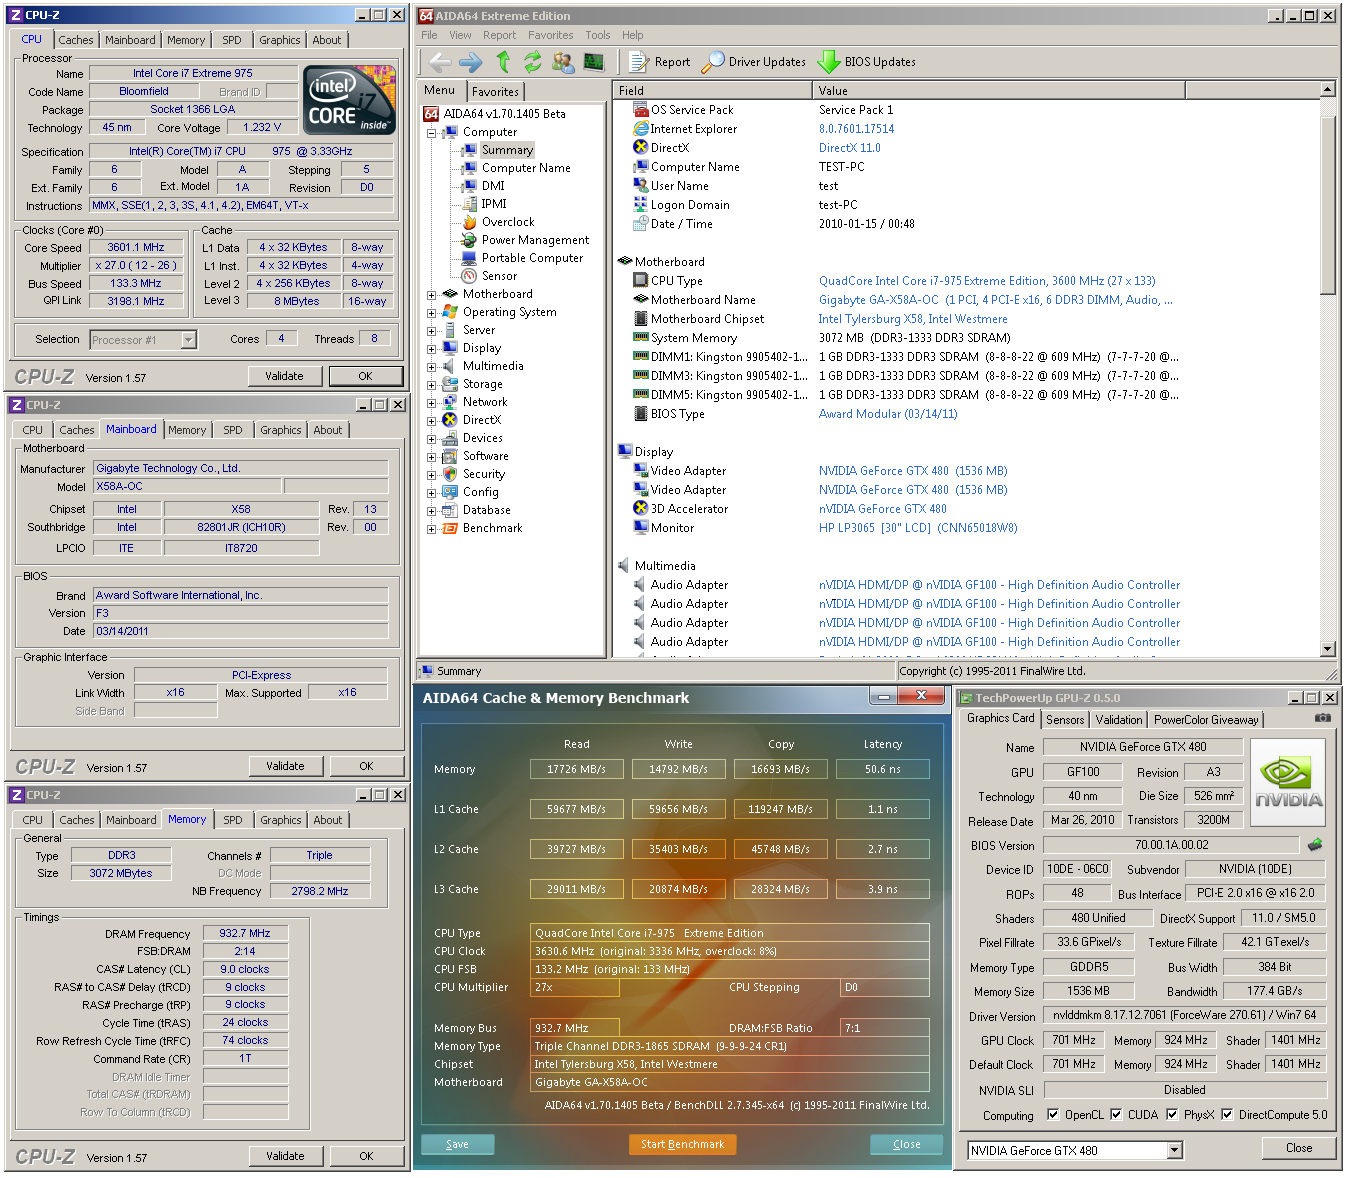Click OK in the bottom CPU-Z Memory window
Viewport: 1347px width, 1178px height.
[366, 1156]
